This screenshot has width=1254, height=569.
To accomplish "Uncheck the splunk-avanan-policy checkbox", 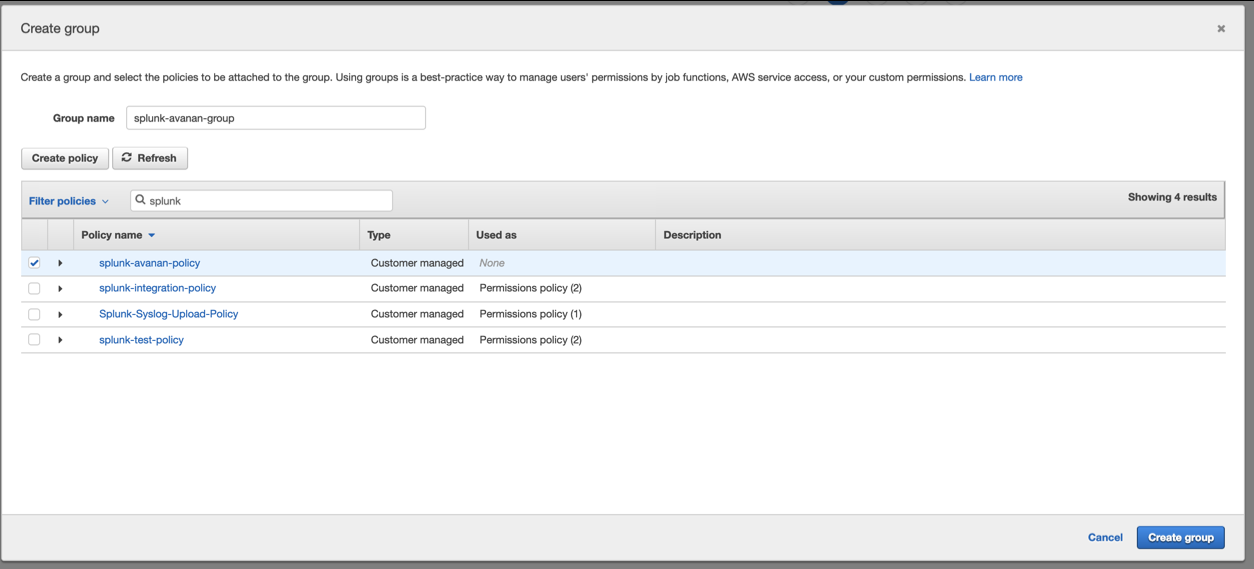I will coord(34,263).
